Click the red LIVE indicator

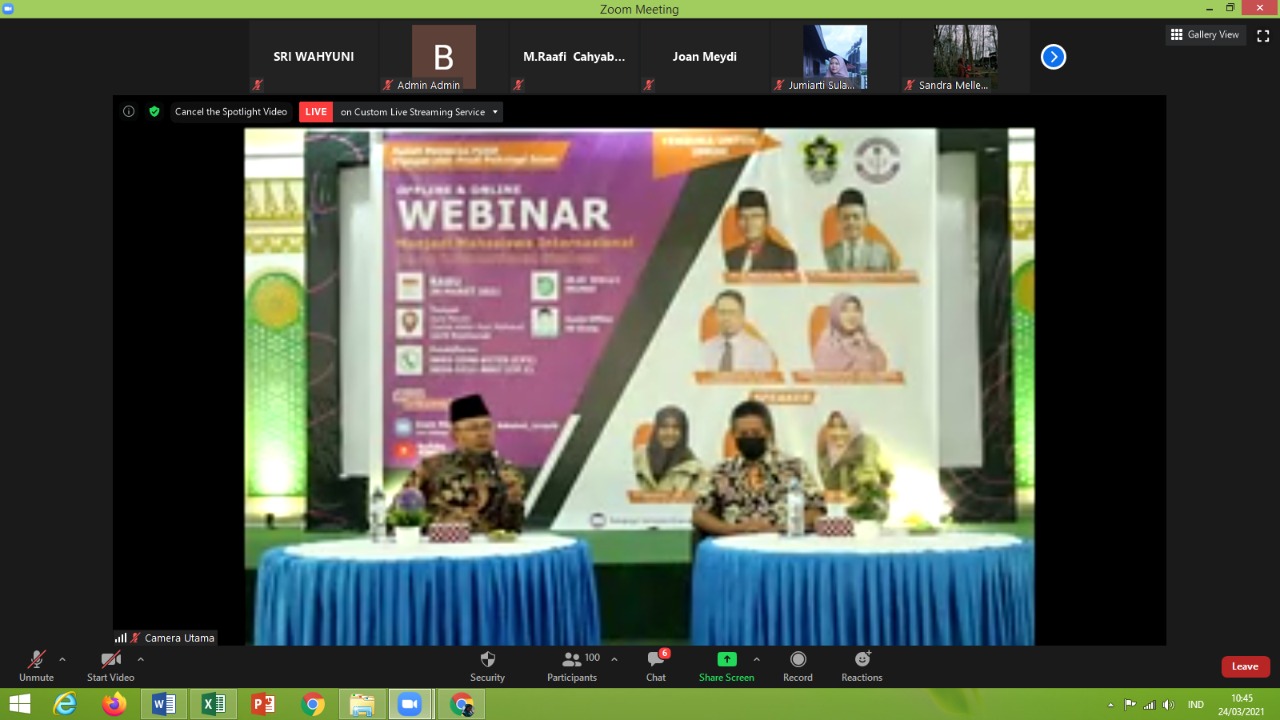pyautogui.click(x=316, y=112)
